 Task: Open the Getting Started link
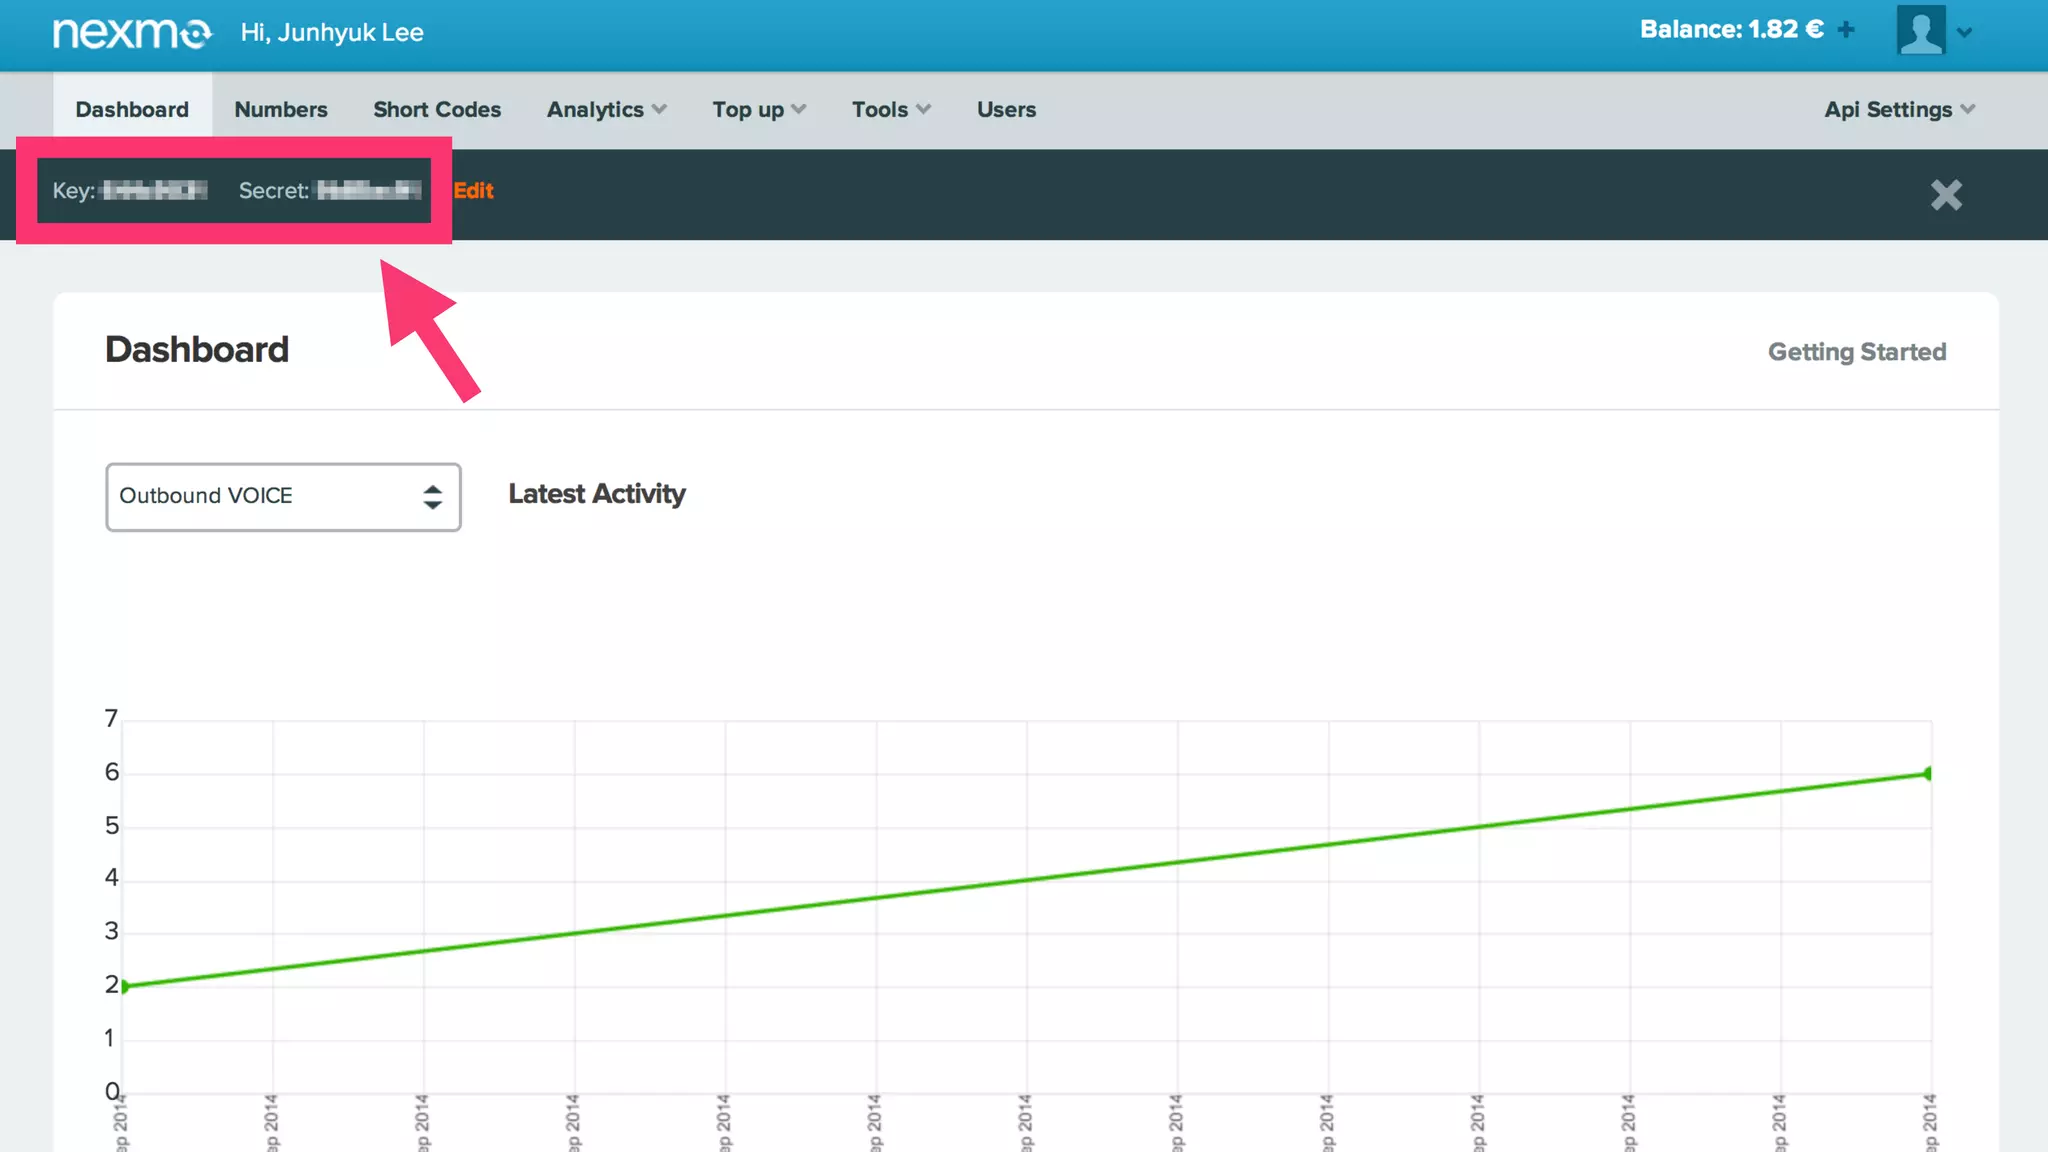coord(1856,352)
